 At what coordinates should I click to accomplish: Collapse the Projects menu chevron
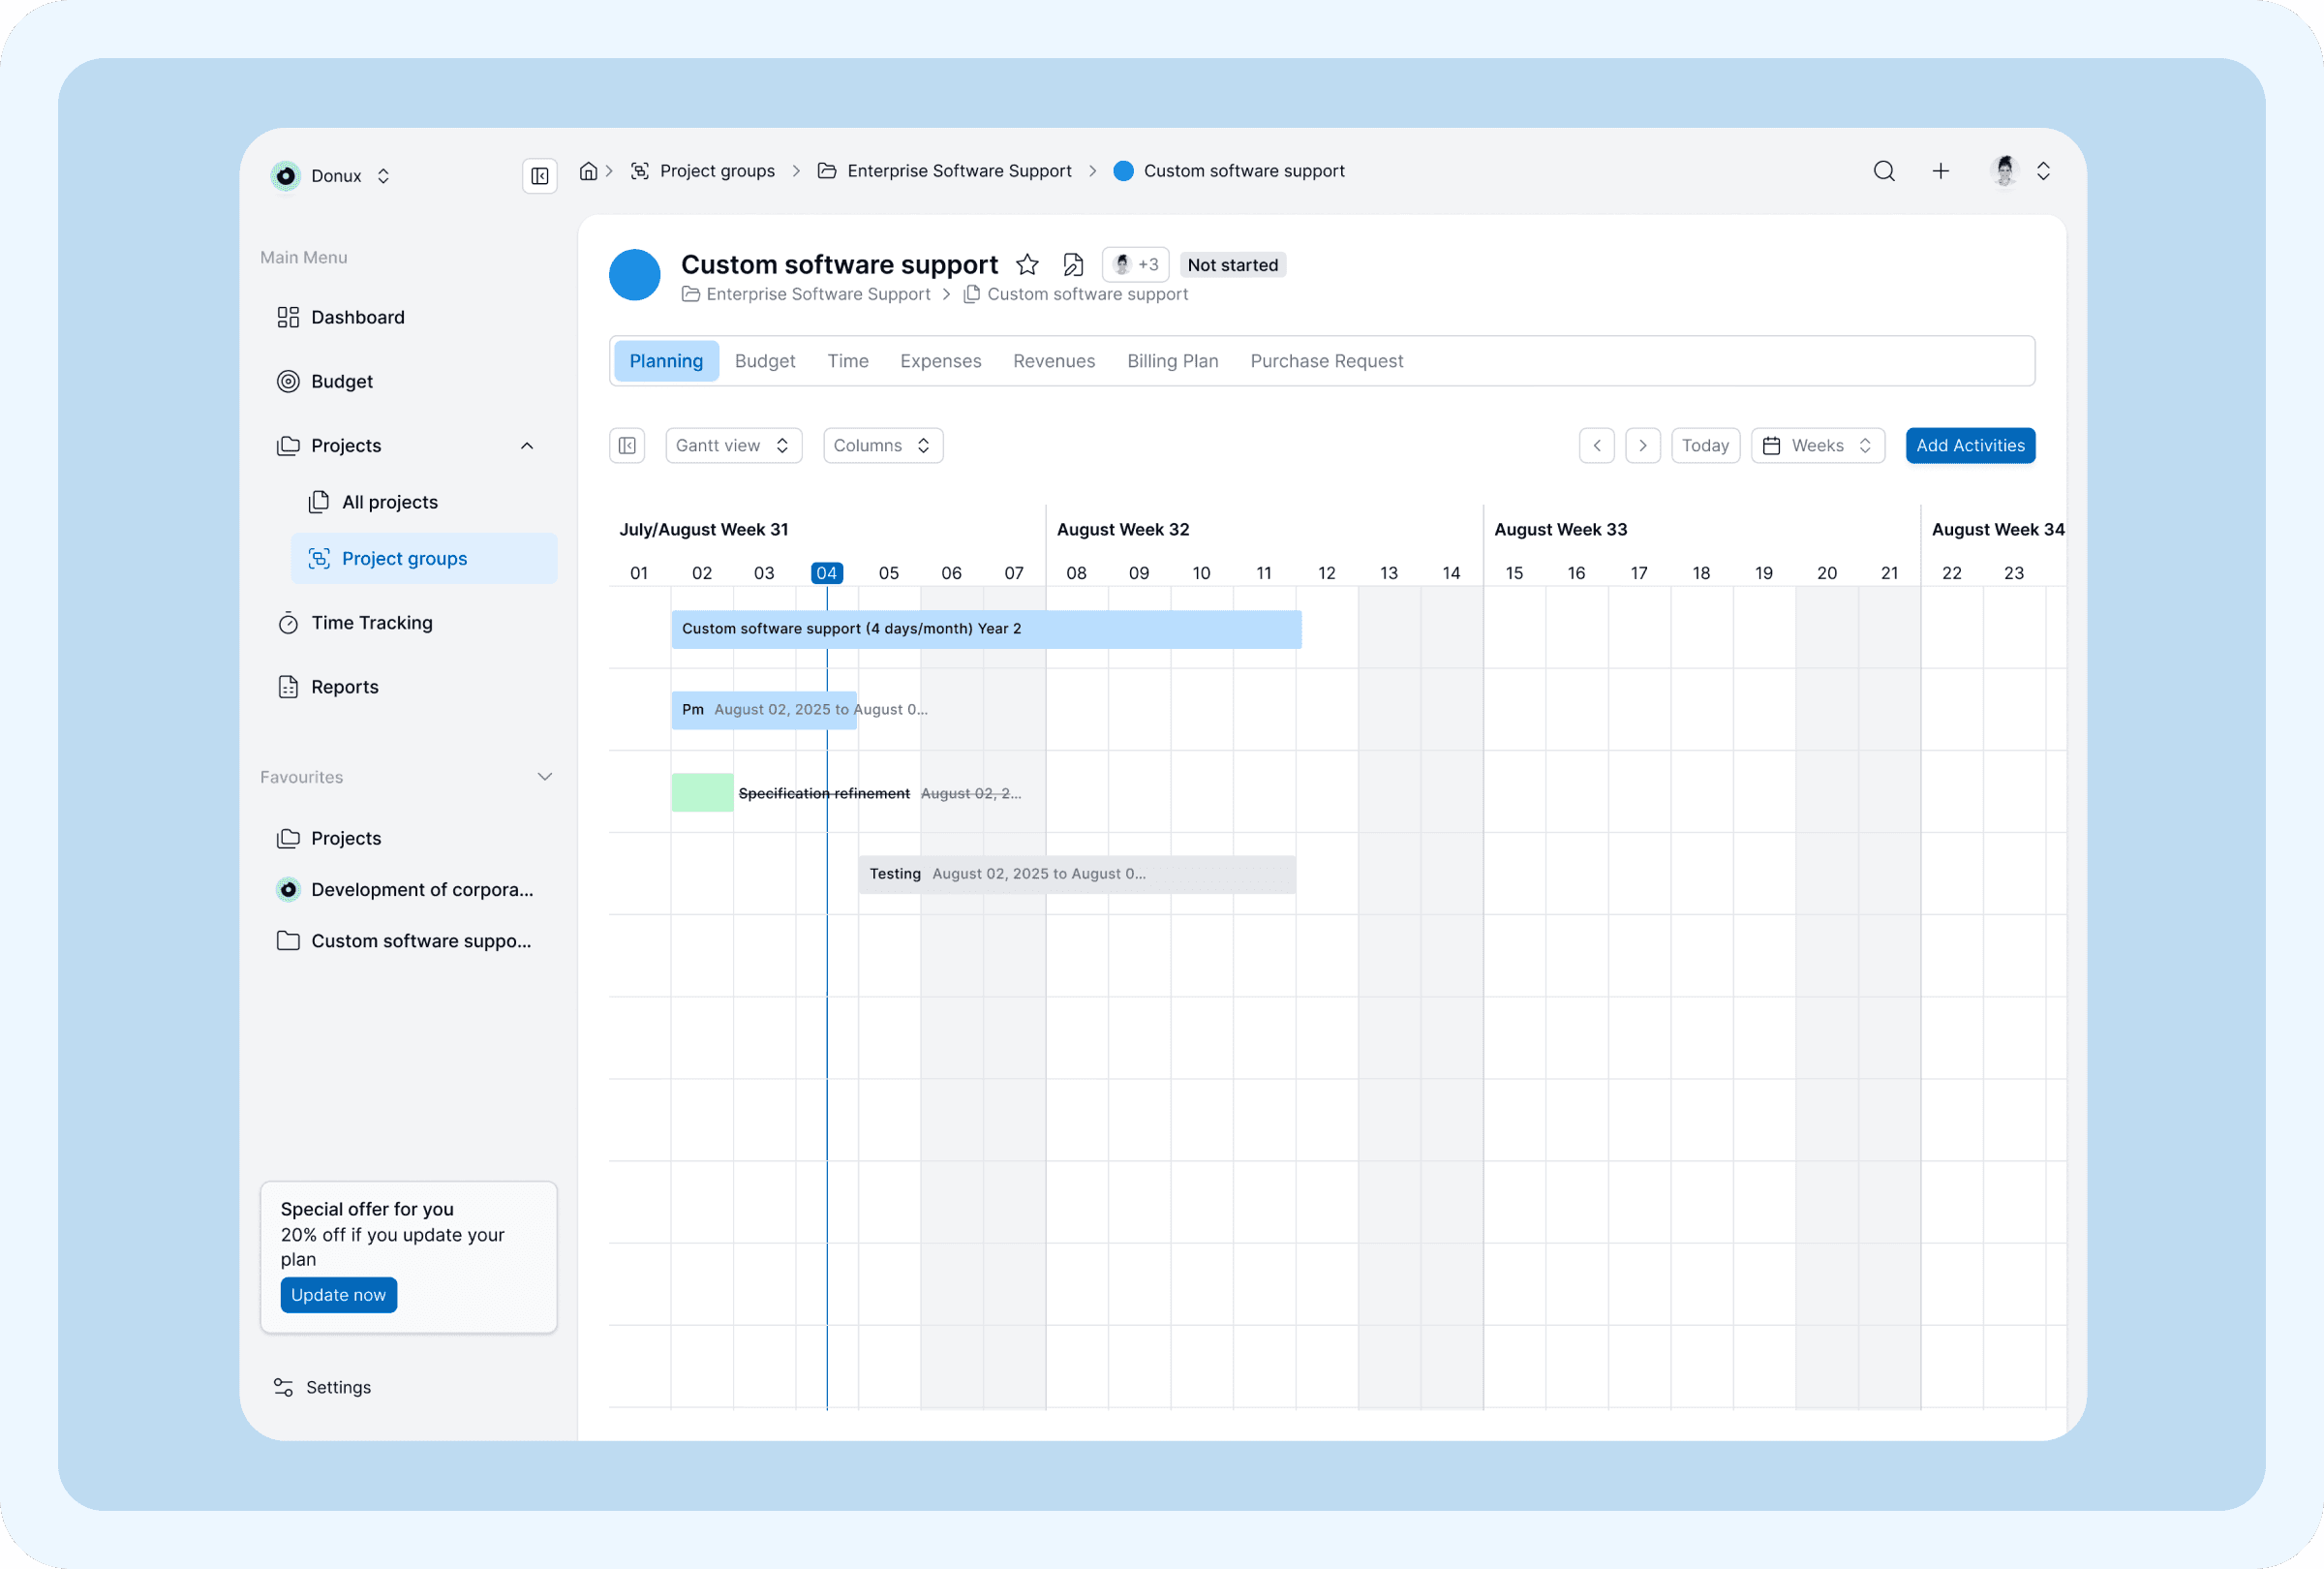click(x=527, y=446)
